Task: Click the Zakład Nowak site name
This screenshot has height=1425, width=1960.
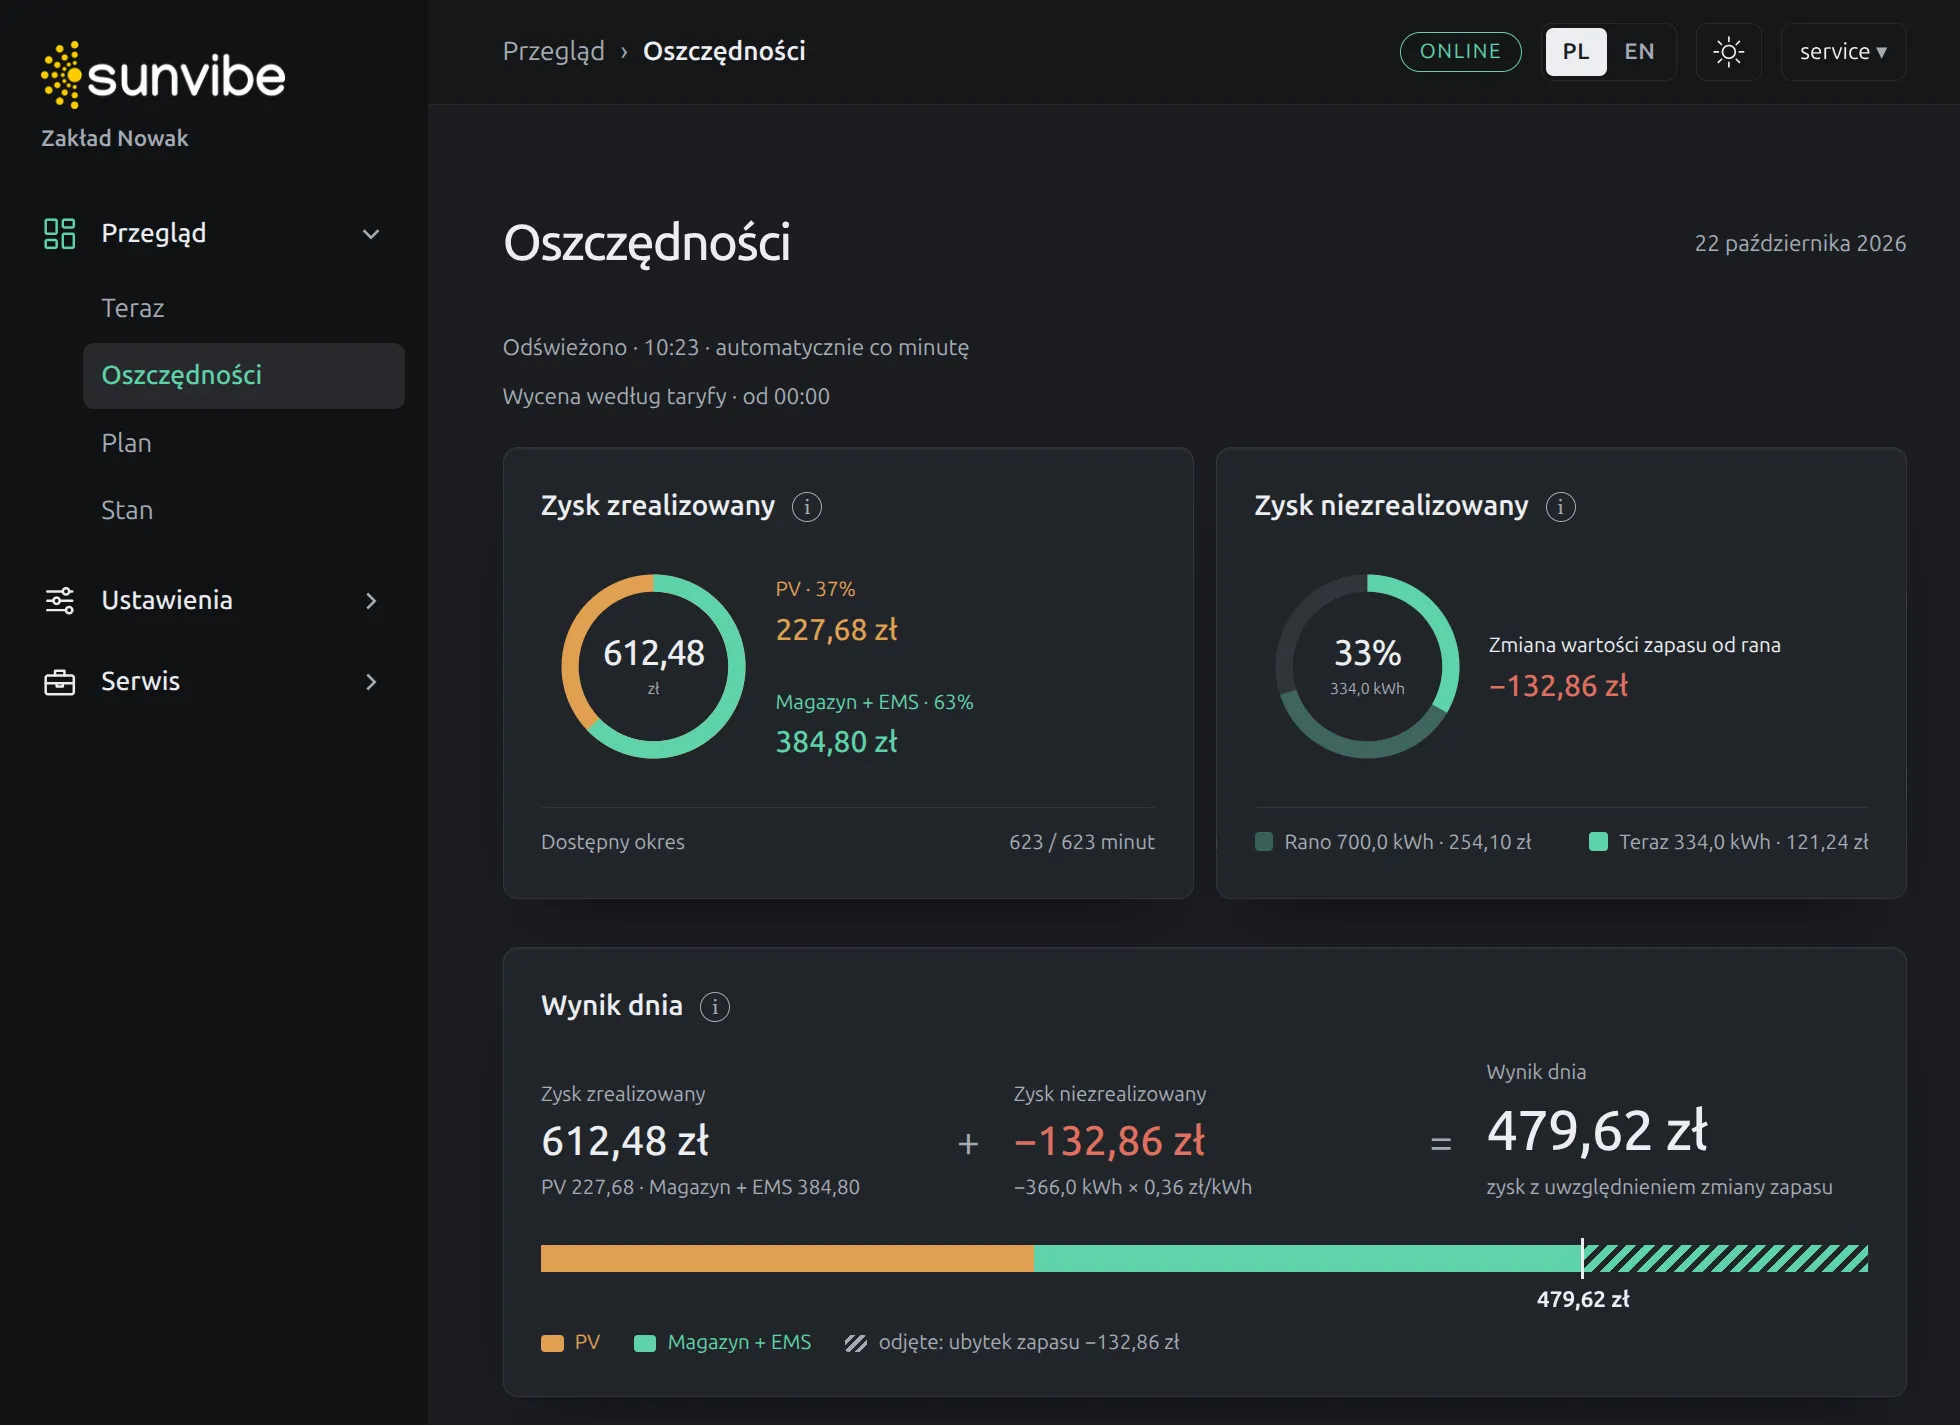Action: (x=115, y=138)
